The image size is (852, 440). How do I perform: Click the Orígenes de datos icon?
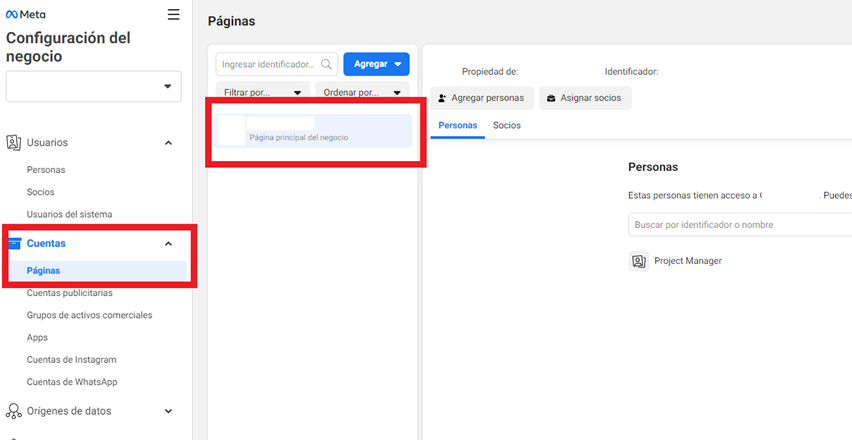pos(14,411)
